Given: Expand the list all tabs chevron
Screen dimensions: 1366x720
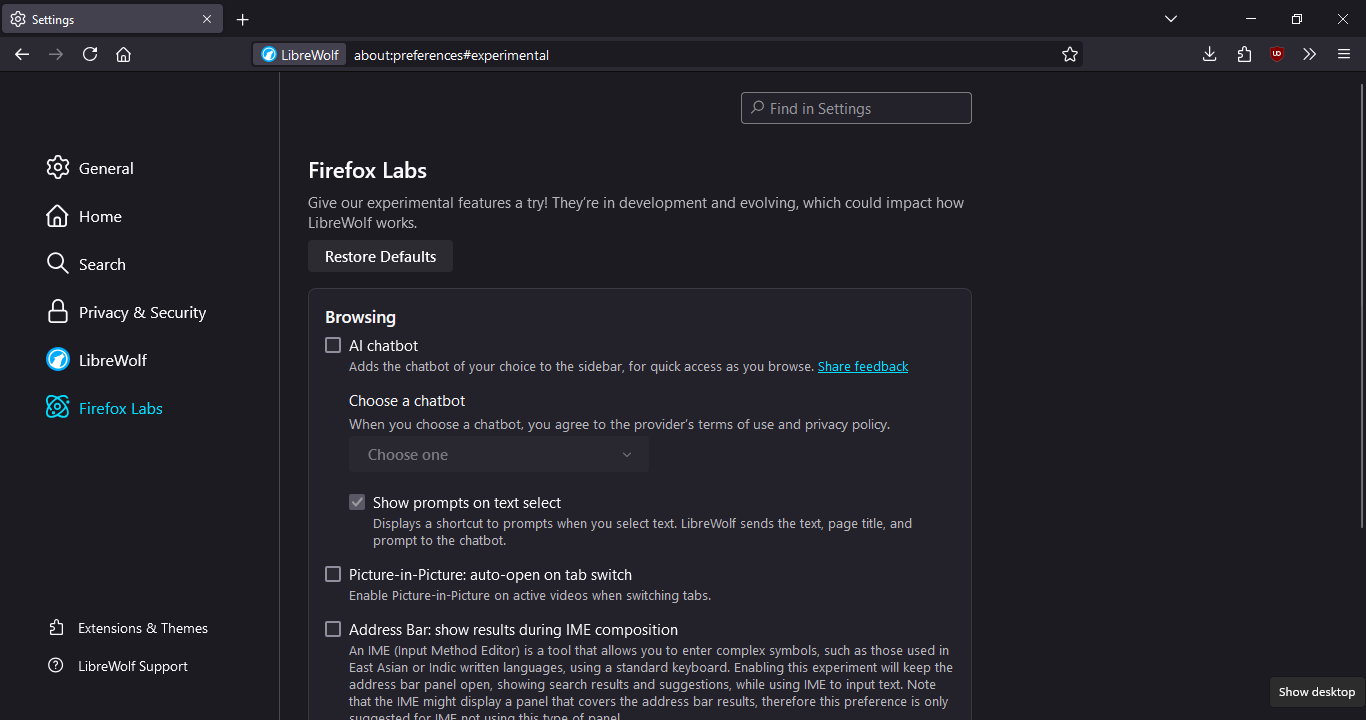Looking at the screenshot, I should 1171,19.
